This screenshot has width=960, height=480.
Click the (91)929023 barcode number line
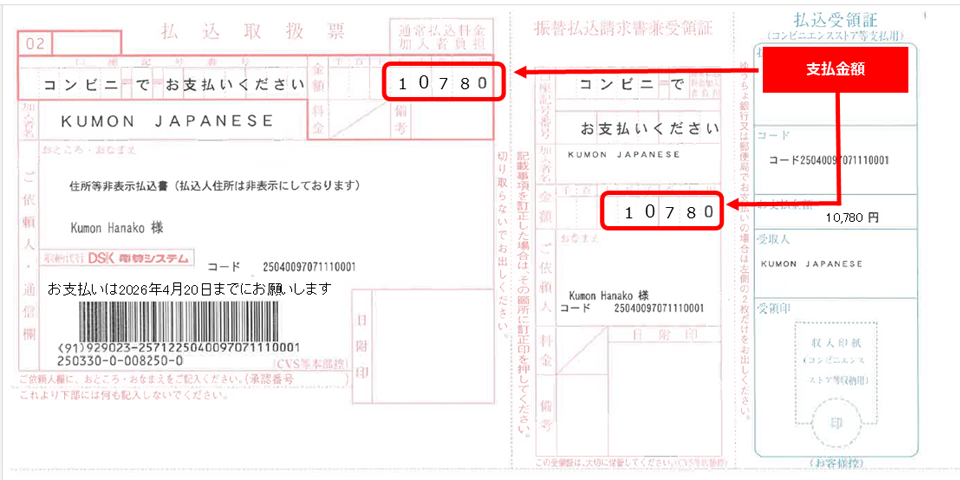180,347
